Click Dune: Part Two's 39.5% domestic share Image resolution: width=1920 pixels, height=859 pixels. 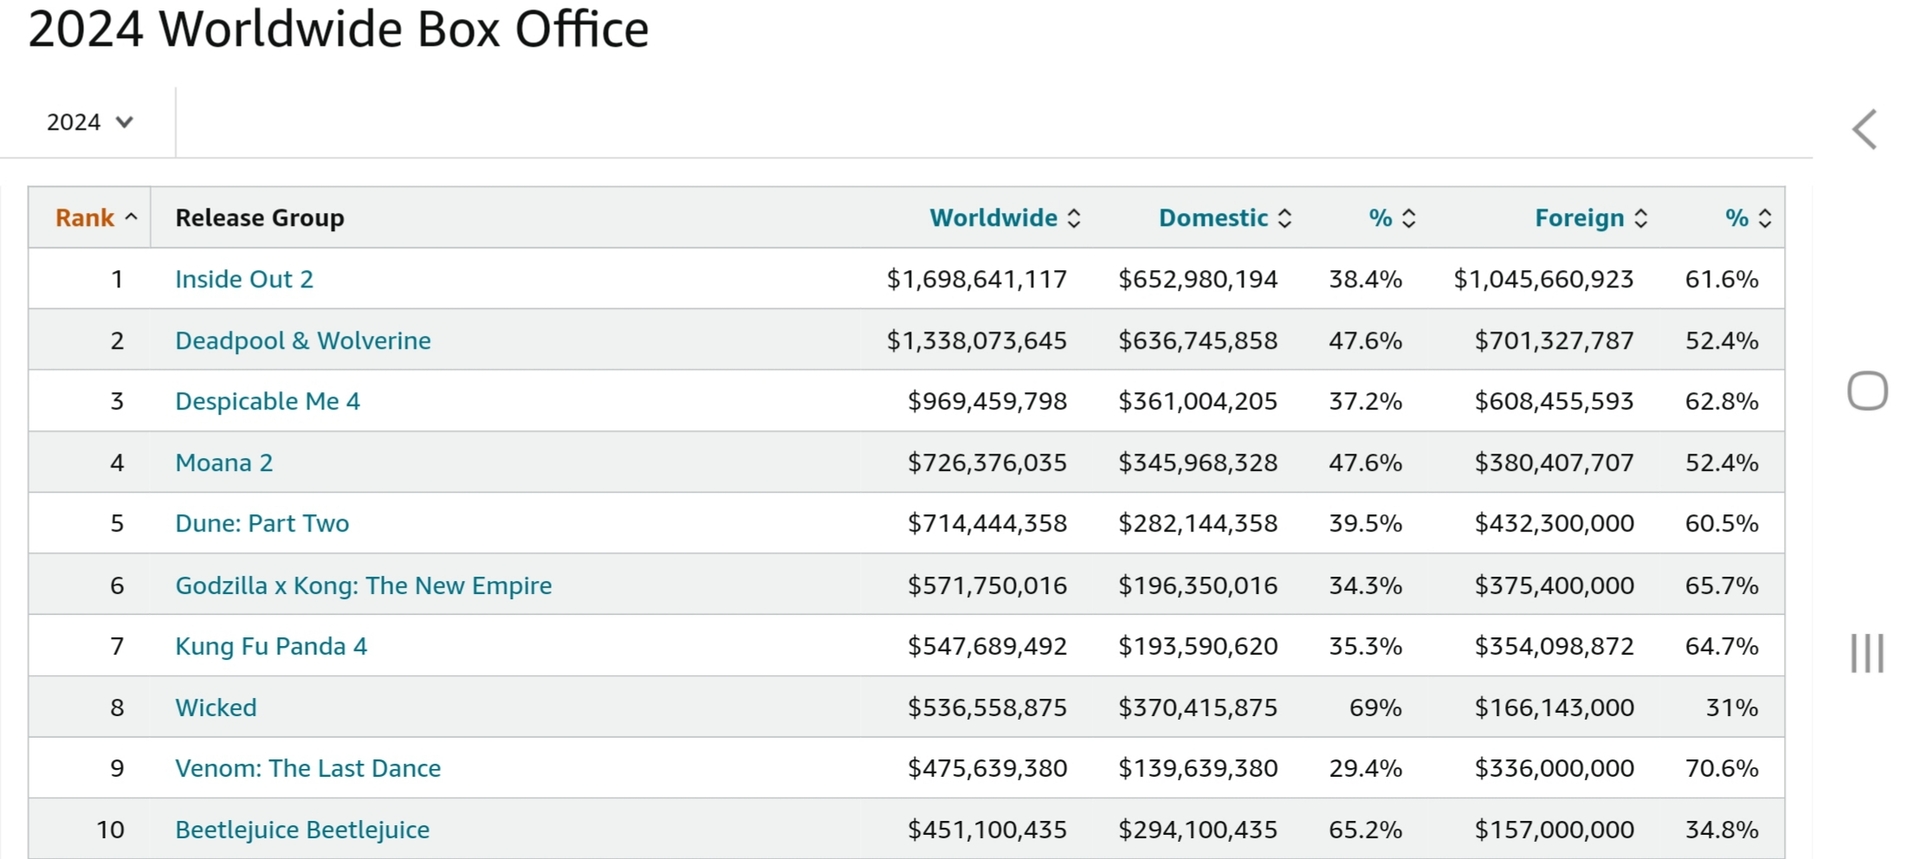point(1366,524)
